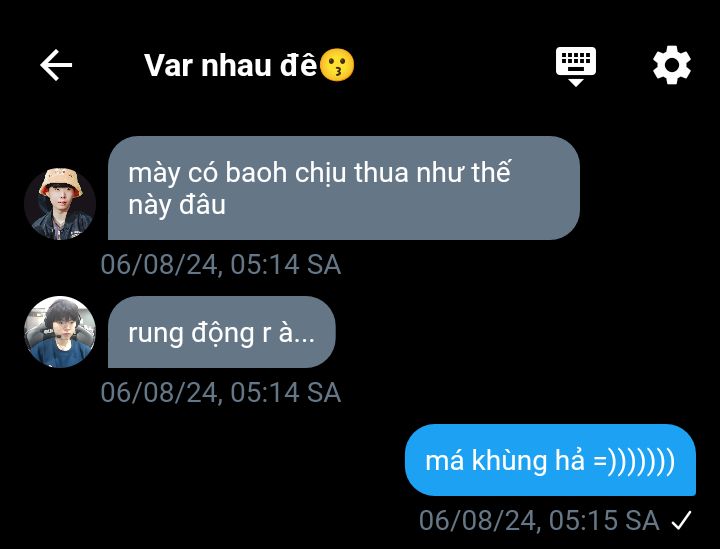Image resolution: width=720 pixels, height=549 pixels.
Task: Tap the first 06/08/24, 05:14 SA timestamp
Action: (221, 264)
